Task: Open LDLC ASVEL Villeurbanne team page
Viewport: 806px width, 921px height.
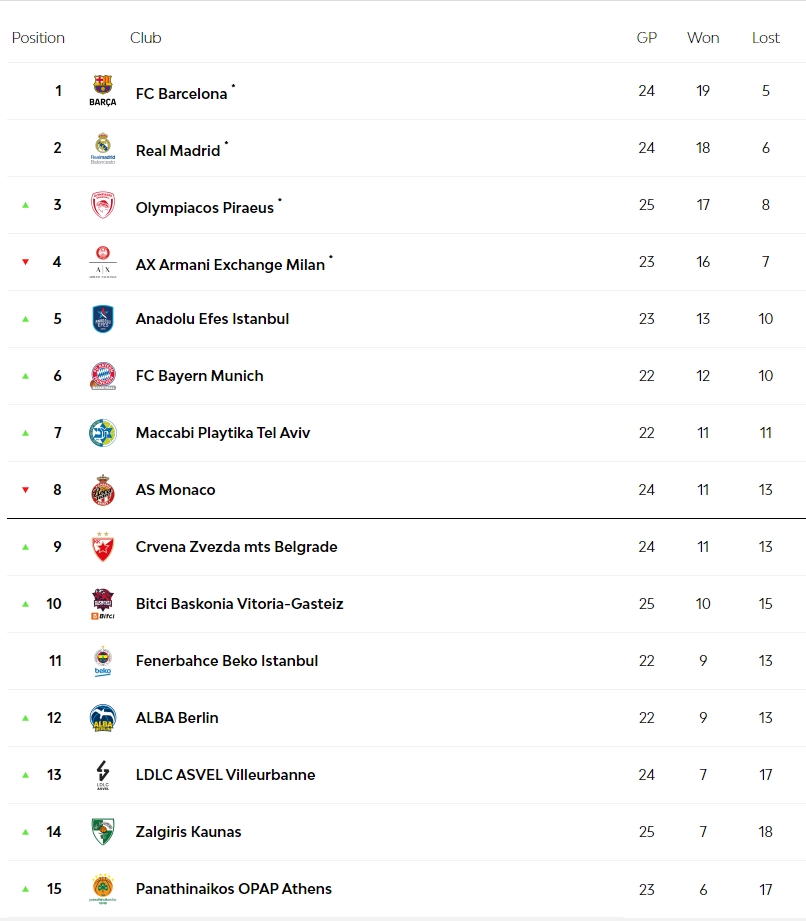Action: pyautogui.click(x=225, y=775)
